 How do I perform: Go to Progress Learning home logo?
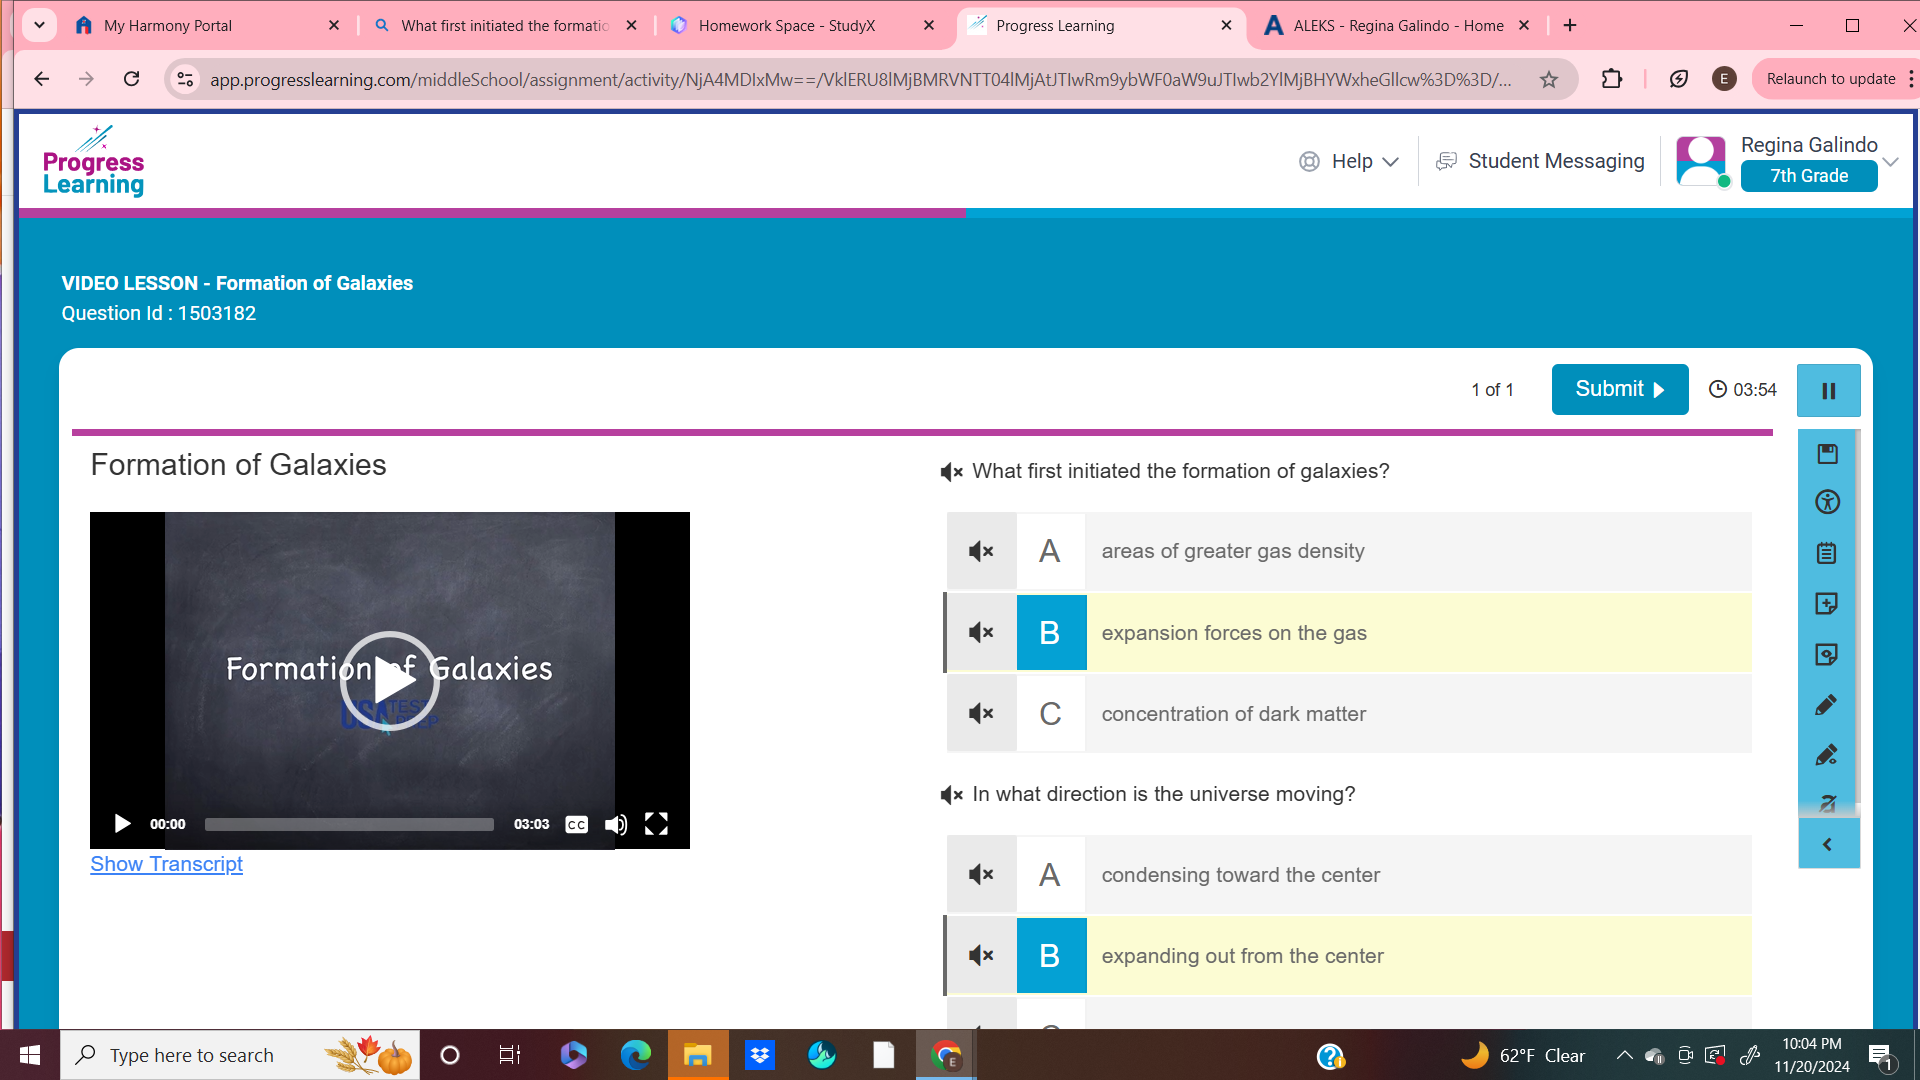tap(93, 161)
